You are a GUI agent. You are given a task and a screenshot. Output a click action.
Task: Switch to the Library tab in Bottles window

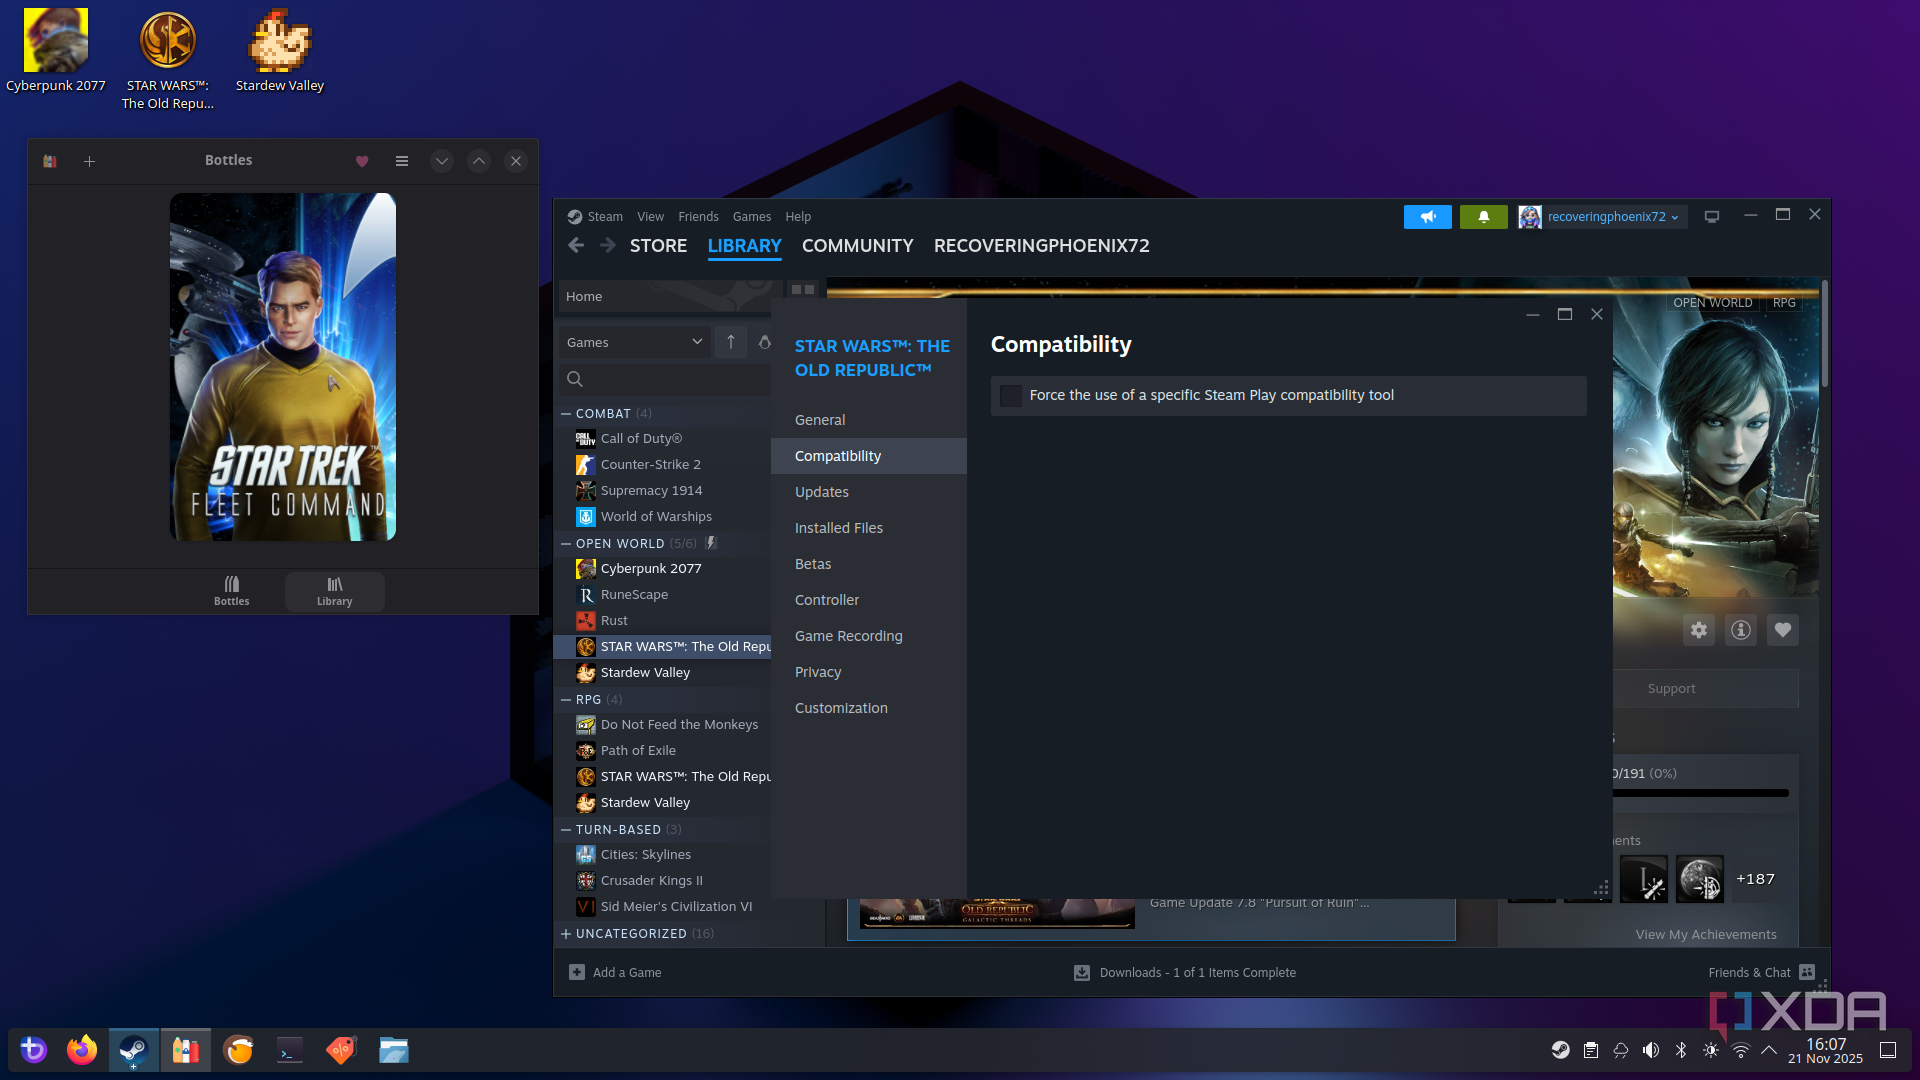pos(334,591)
